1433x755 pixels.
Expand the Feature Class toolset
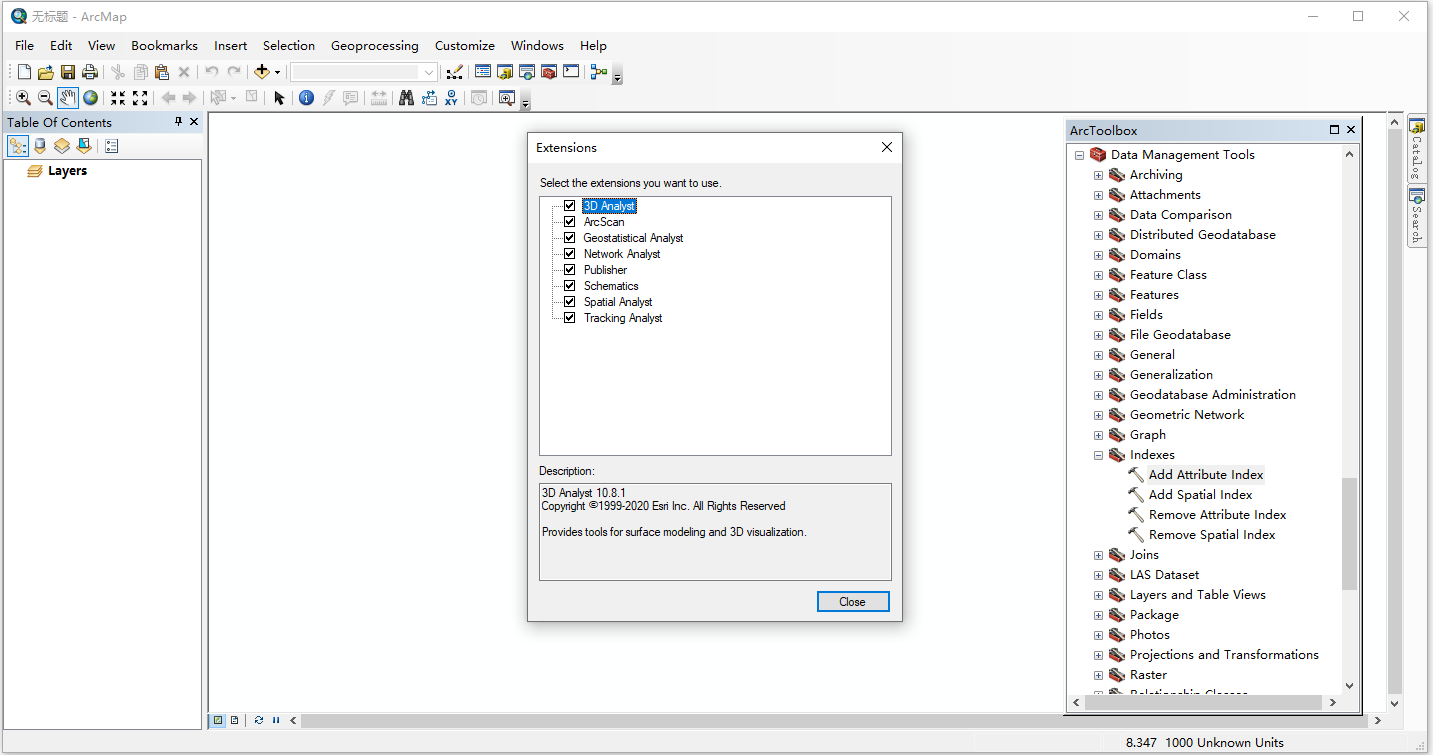pyautogui.click(x=1099, y=275)
